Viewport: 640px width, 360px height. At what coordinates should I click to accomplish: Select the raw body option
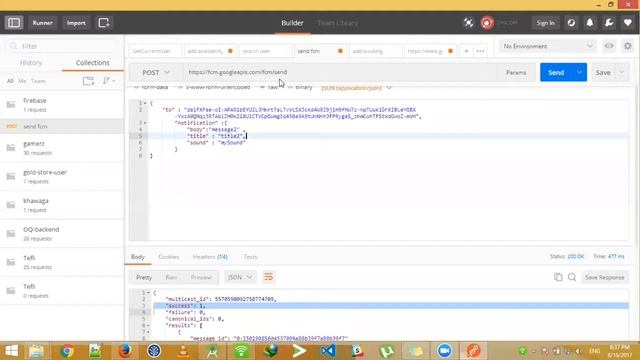click(x=269, y=87)
